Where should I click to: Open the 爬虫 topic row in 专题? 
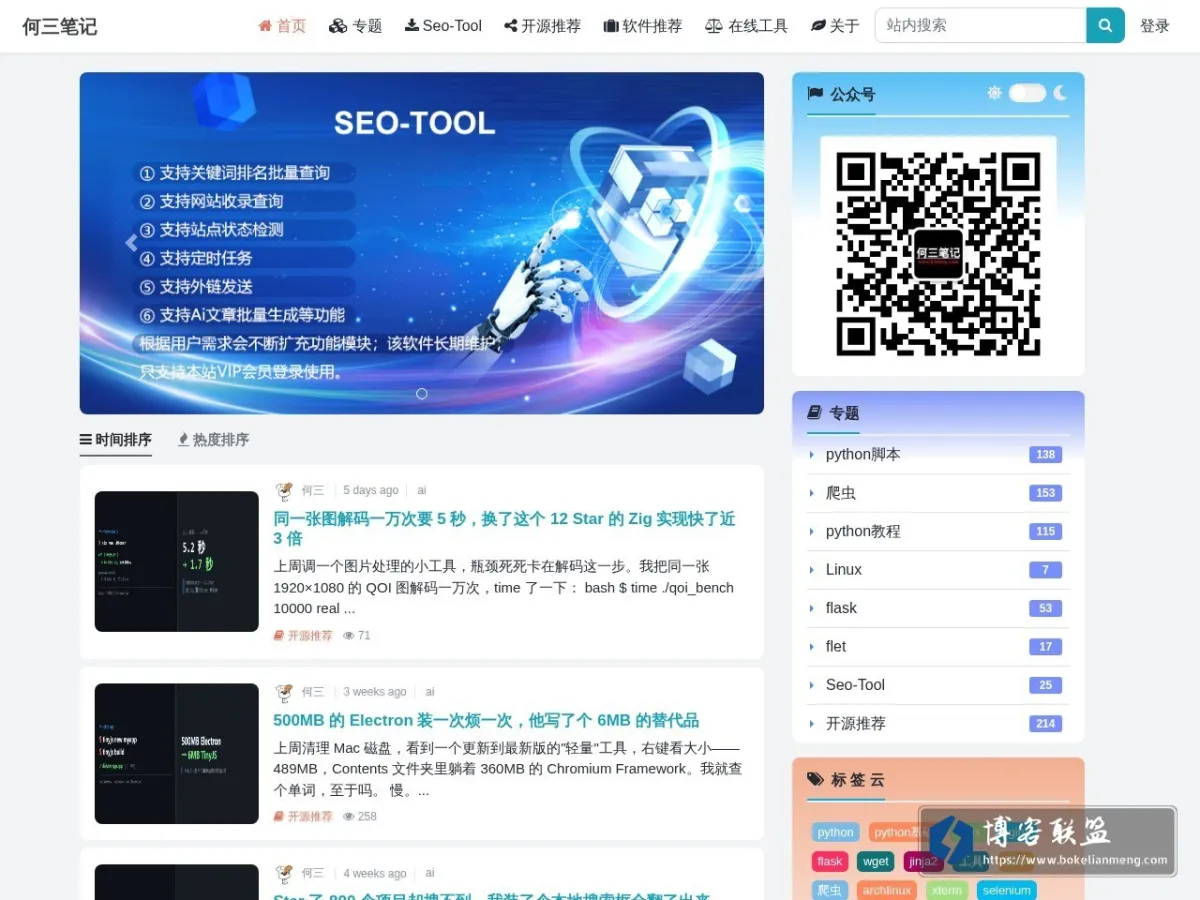pyautogui.click(x=937, y=493)
